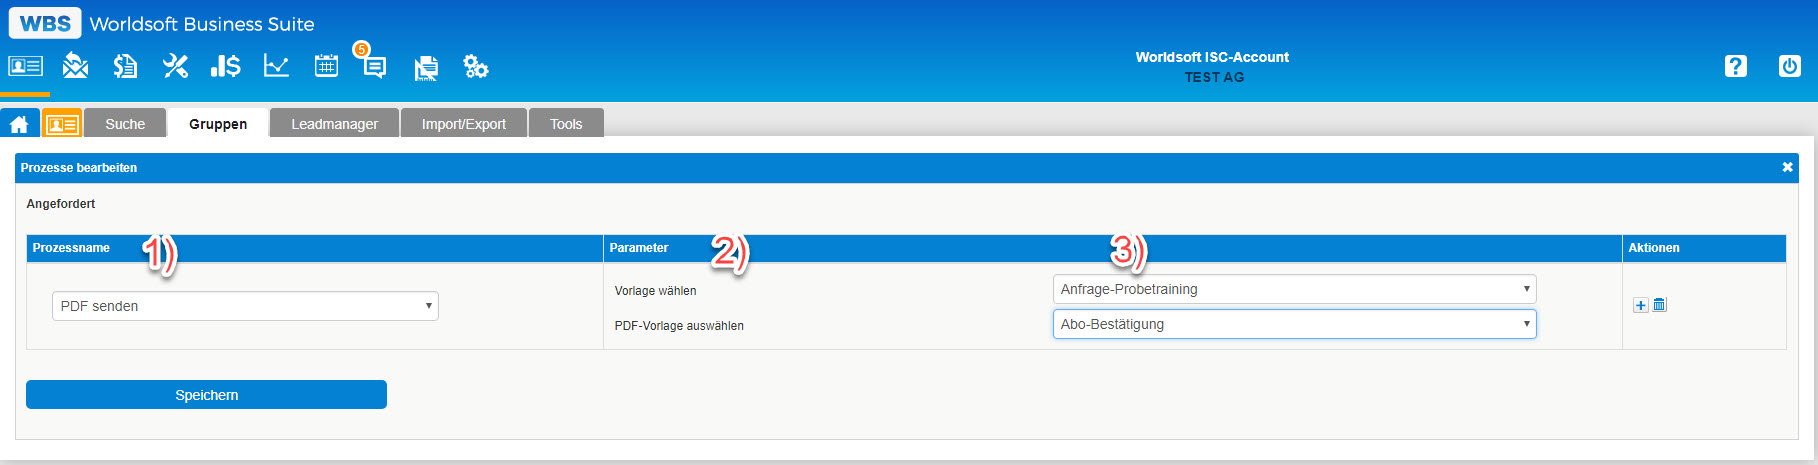Click the wrench and screwdriver tools icon
The image size is (1818, 465).
click(x=175, y=67)
